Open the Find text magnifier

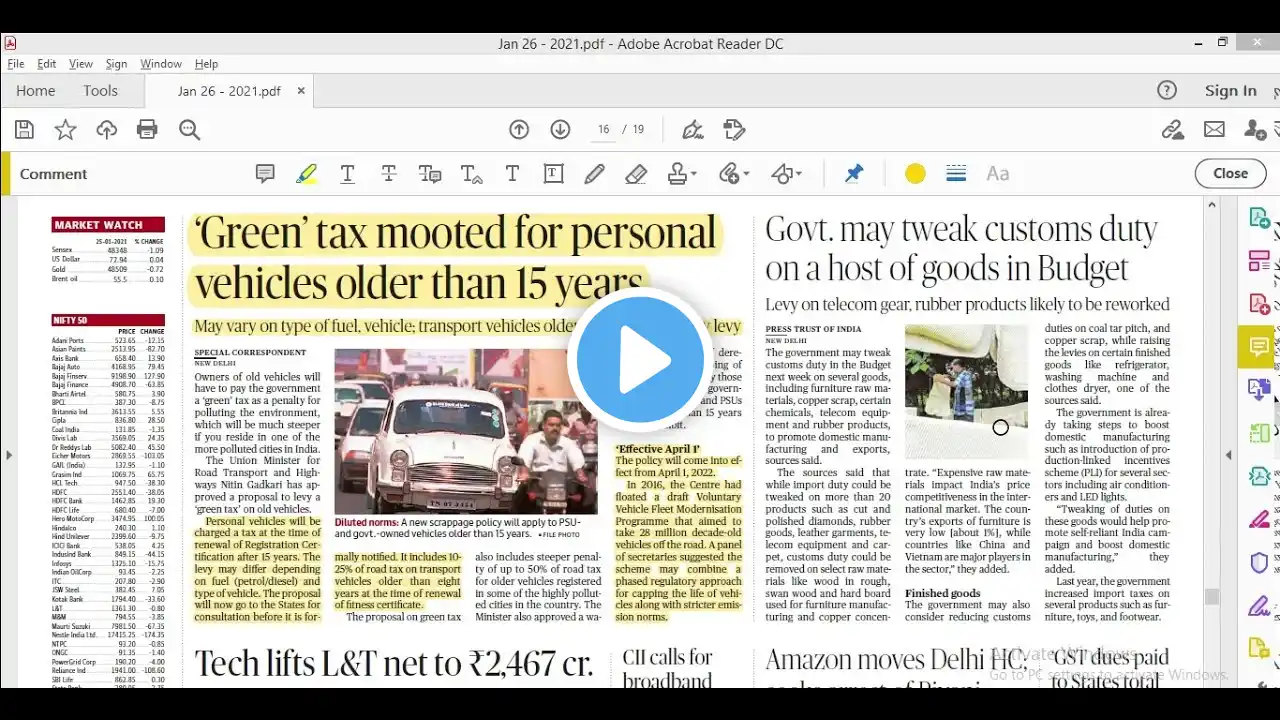tap(189, 129)
